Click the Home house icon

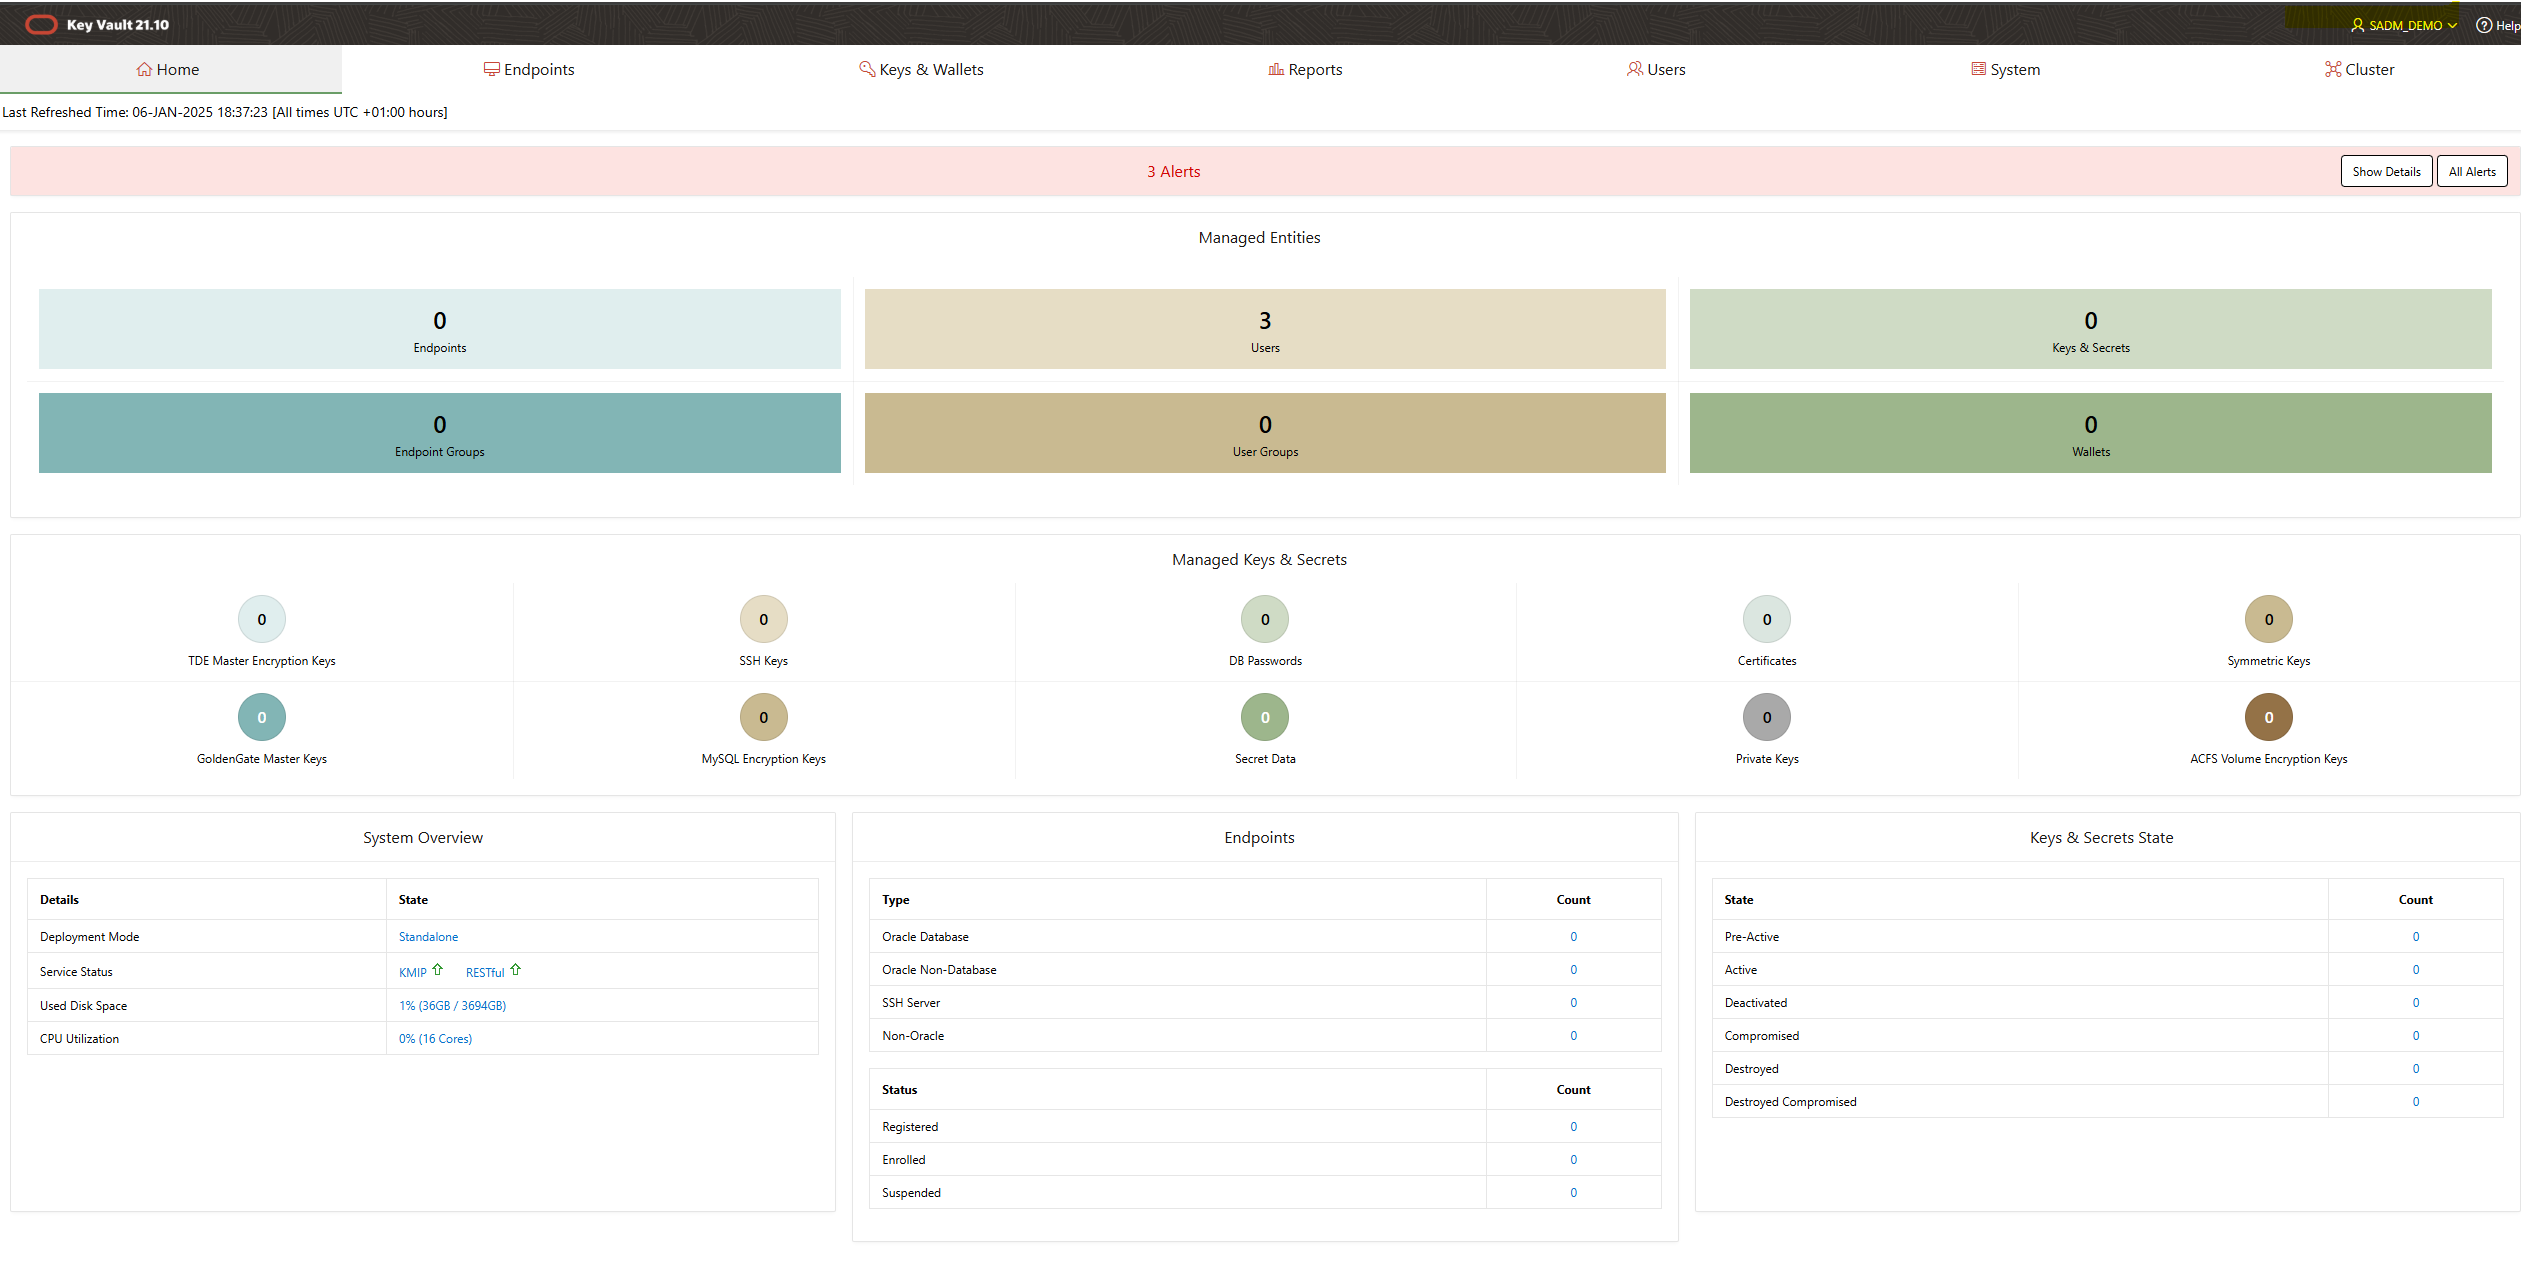click(x=144, y=69)
